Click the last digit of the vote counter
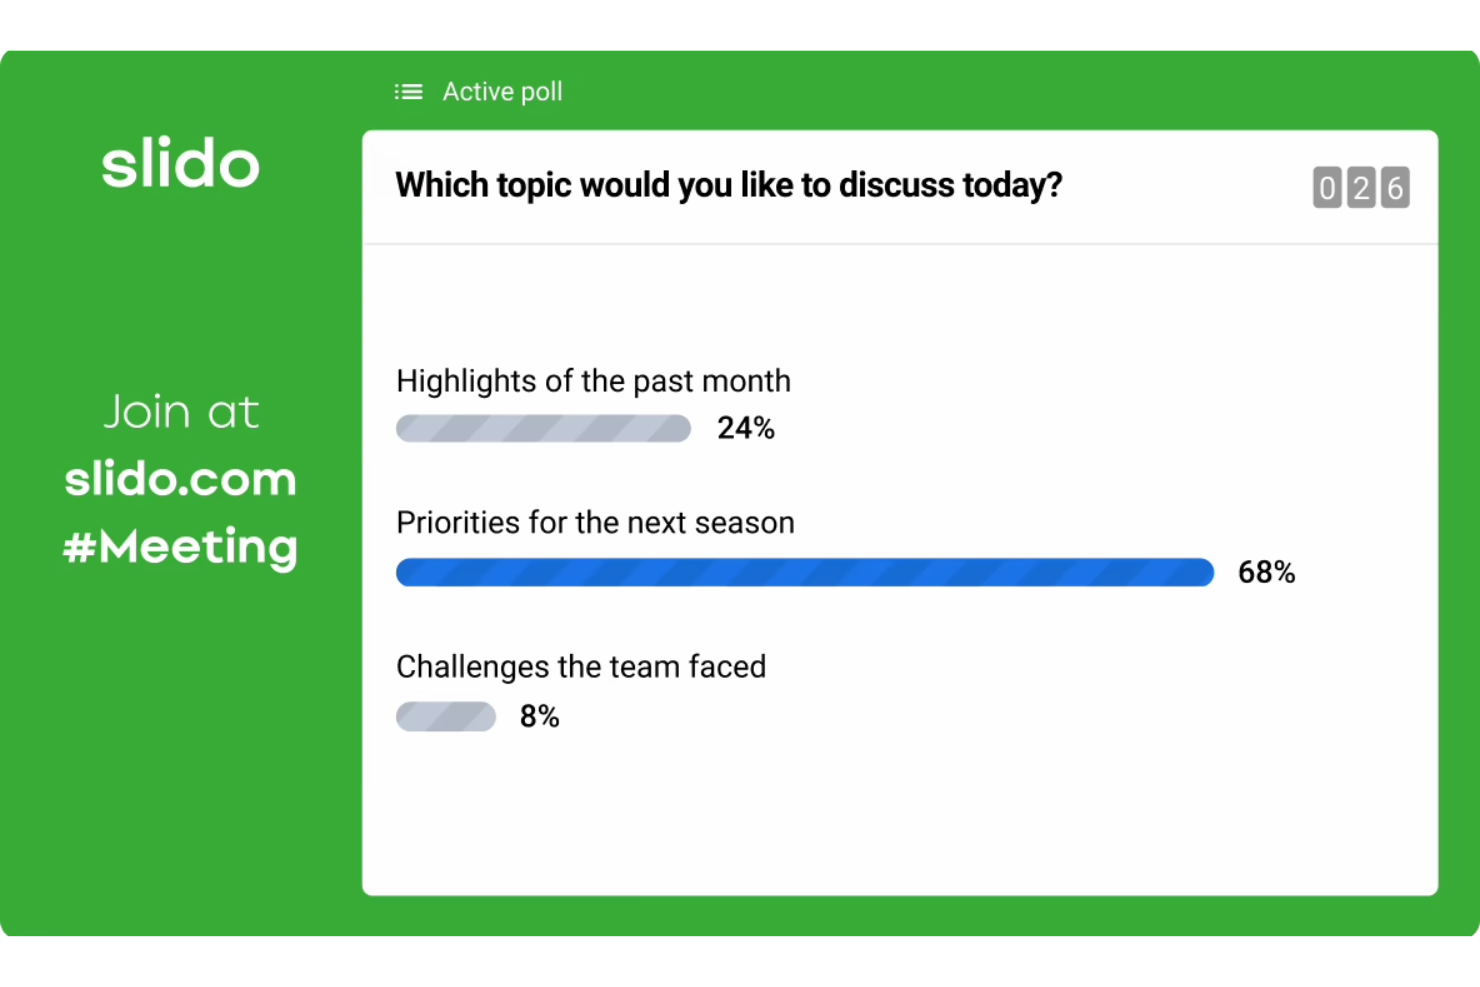1480x987 pixels. point(1394,187)
